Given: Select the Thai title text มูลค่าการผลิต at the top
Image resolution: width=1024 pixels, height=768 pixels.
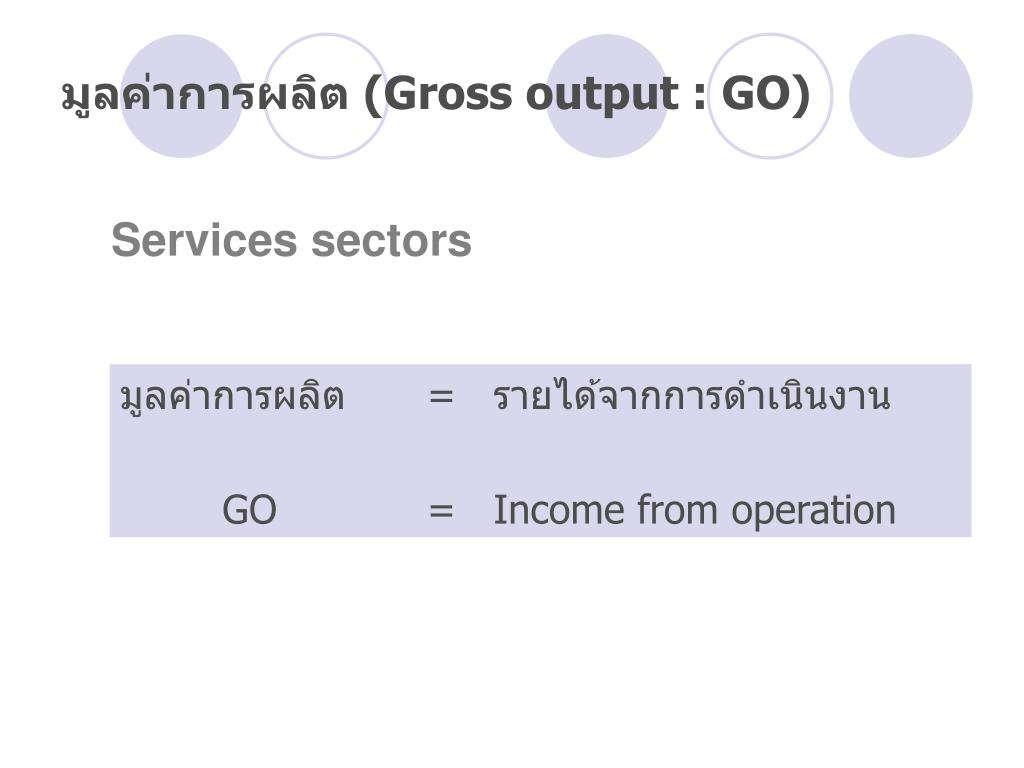Looking at the screenshot, I should click(204, 96).
